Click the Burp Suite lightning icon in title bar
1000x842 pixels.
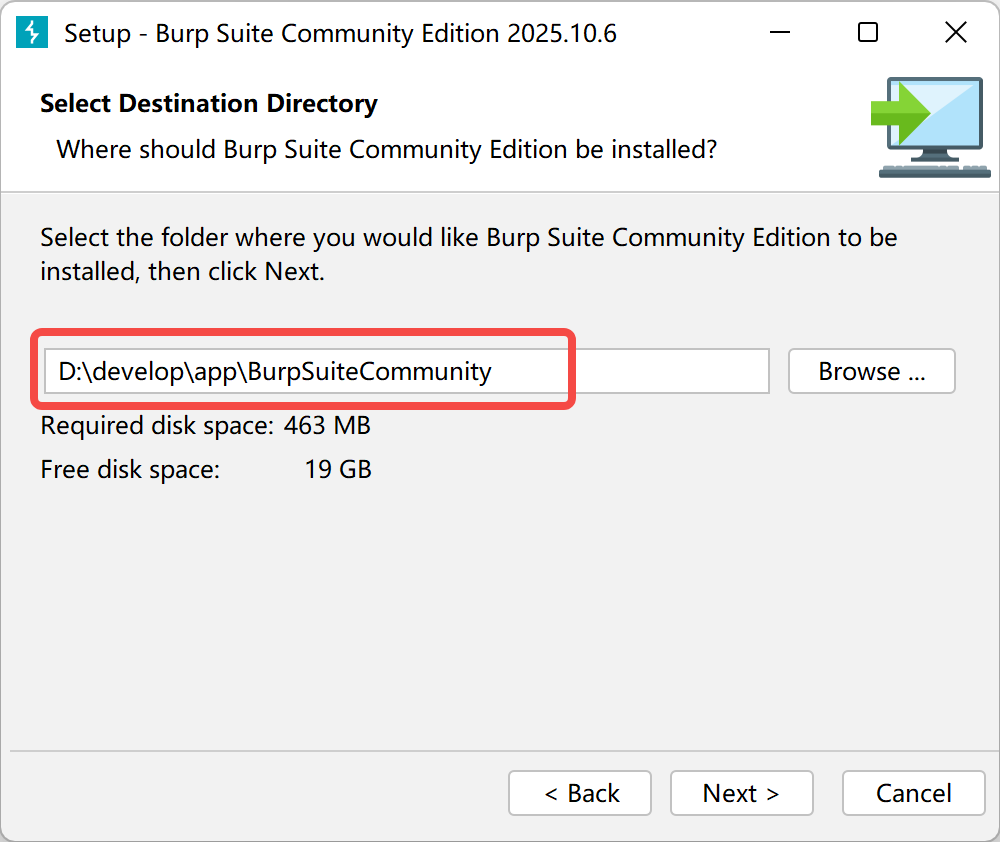coord(32,33)
